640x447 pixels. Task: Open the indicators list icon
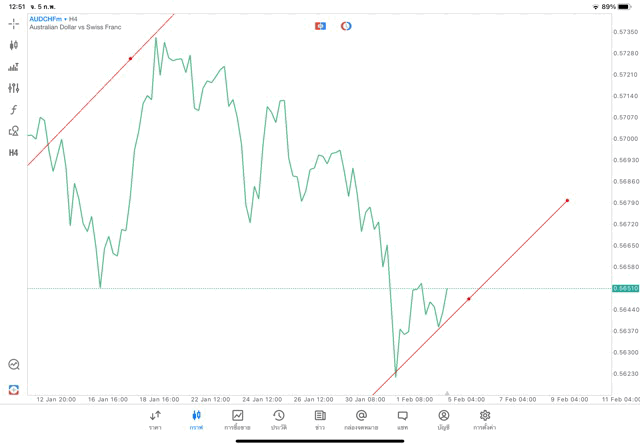point(14,67)
